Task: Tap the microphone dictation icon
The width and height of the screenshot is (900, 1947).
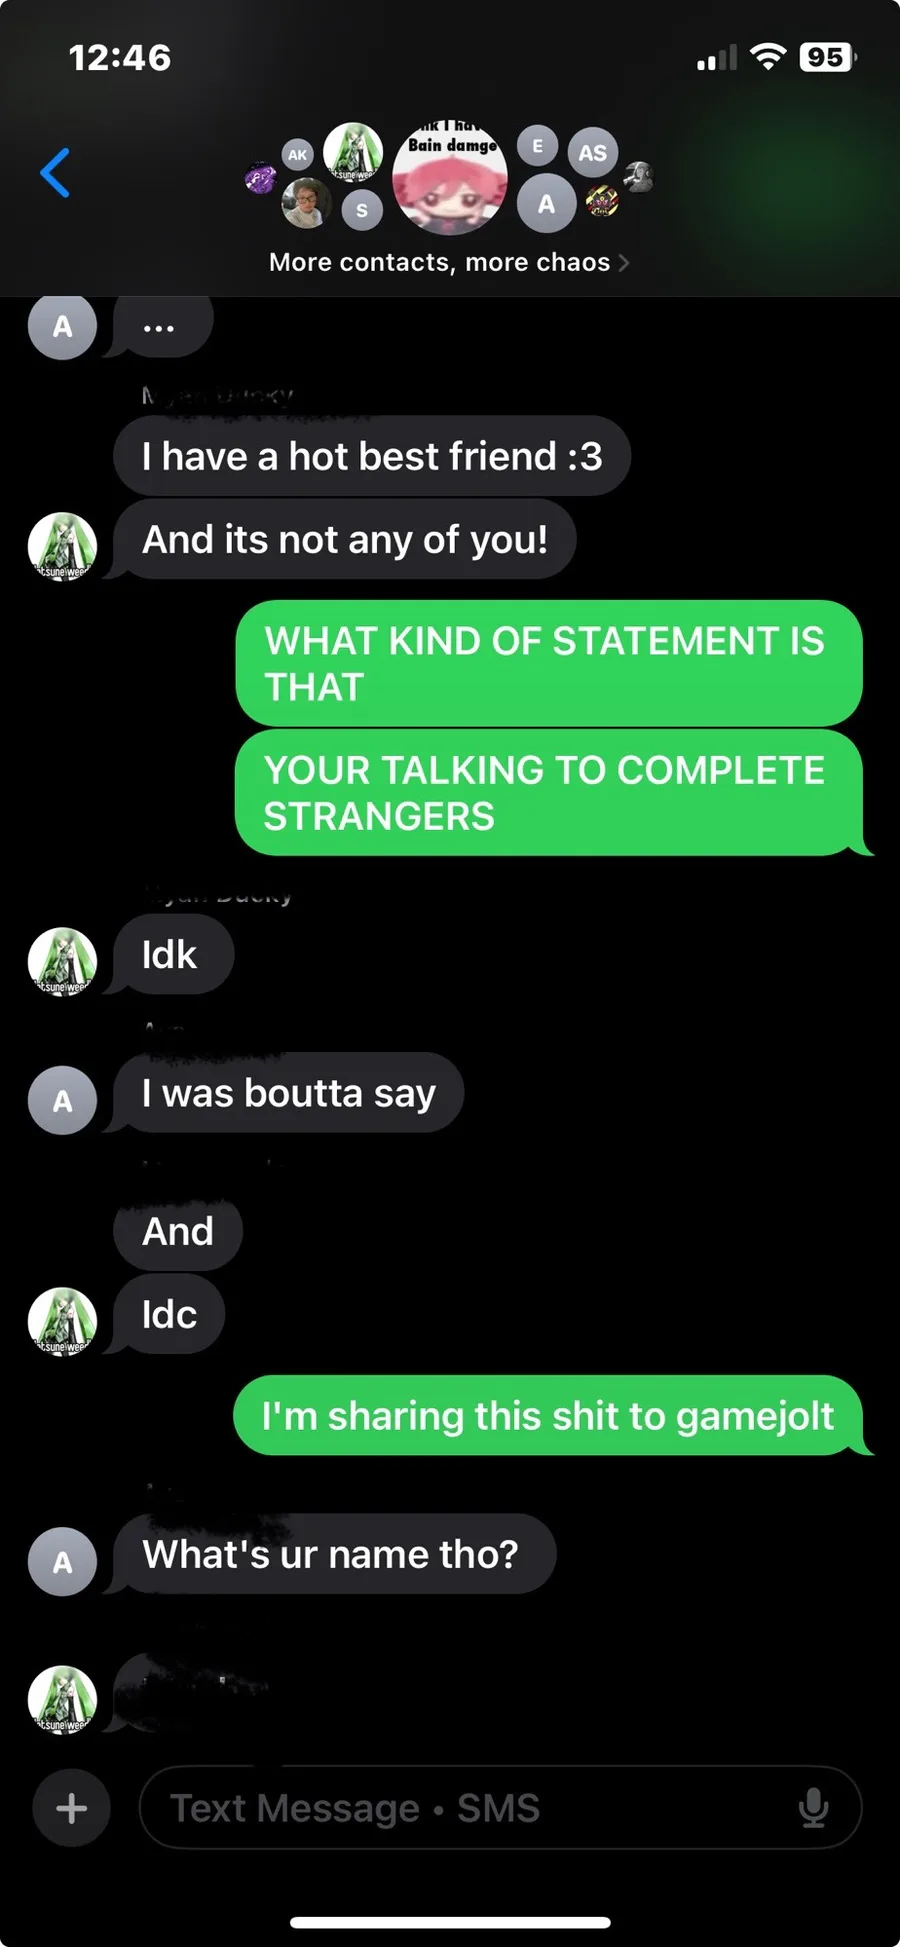Action: (813, 1807)
